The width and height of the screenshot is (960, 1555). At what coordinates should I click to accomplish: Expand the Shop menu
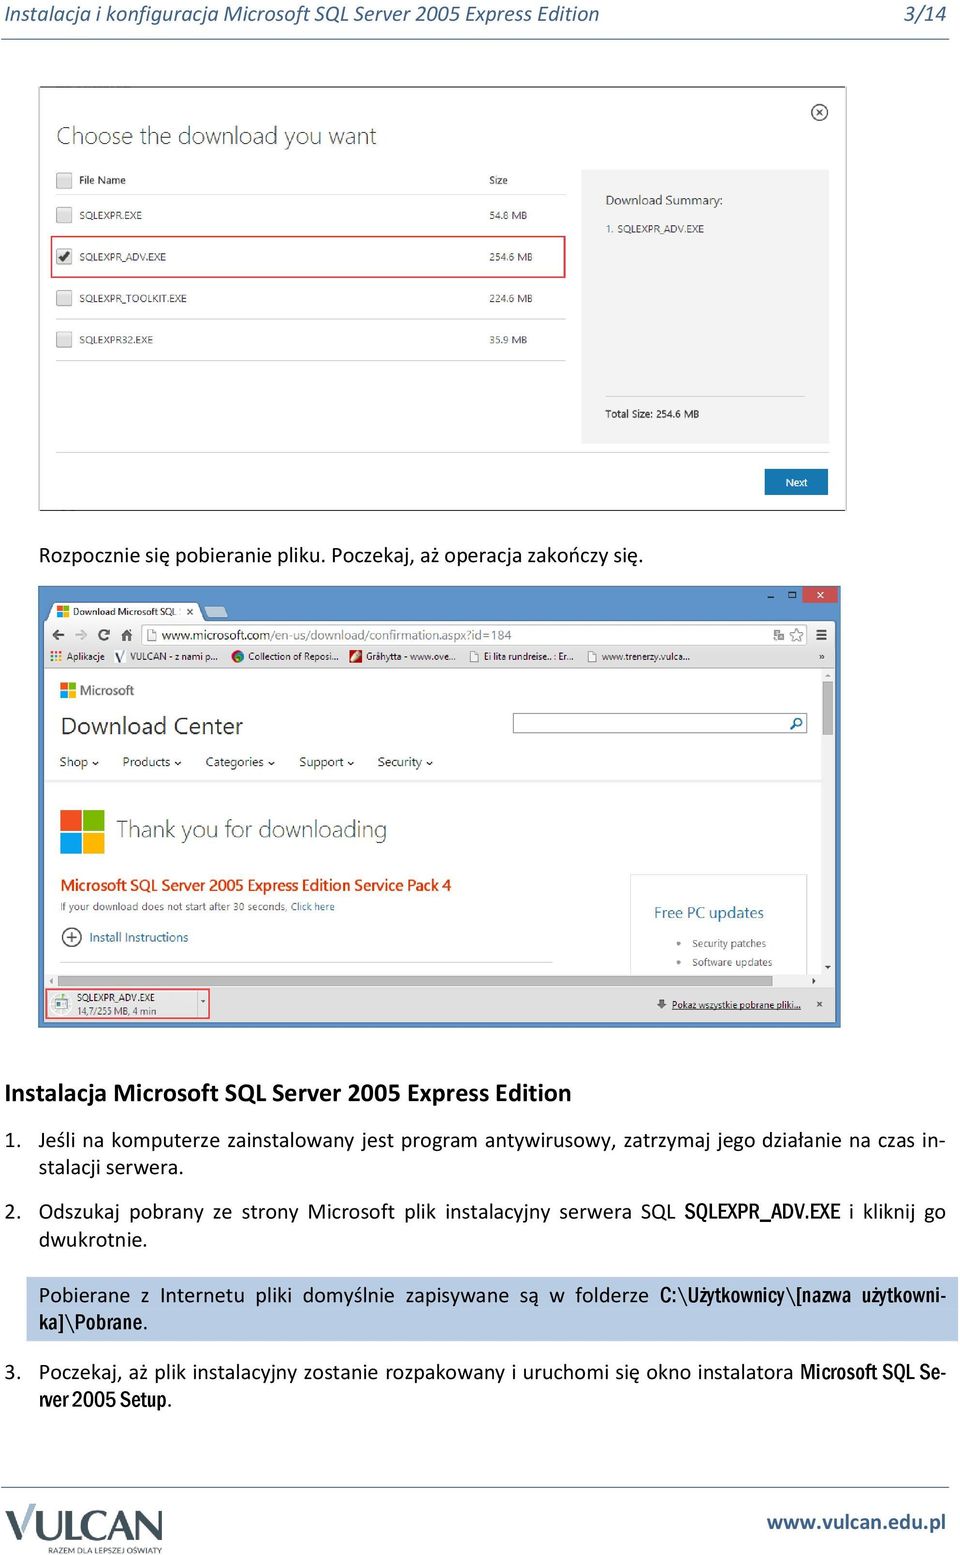tap(79, 762)
